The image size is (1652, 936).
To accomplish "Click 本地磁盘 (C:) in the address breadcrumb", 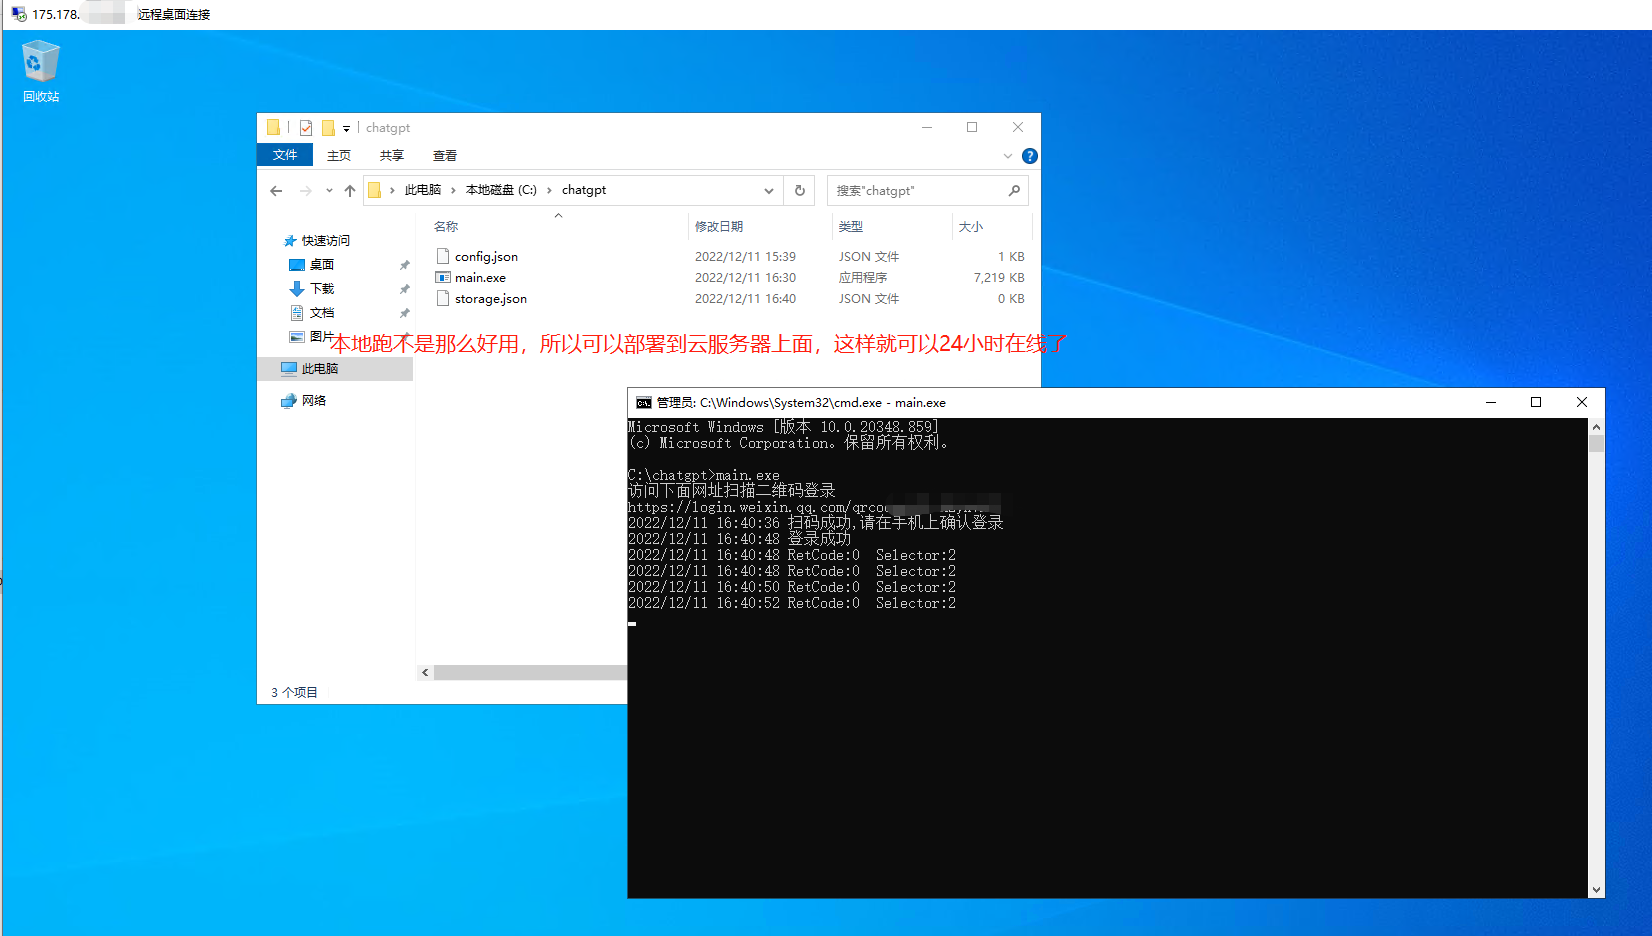I will 501,190.
